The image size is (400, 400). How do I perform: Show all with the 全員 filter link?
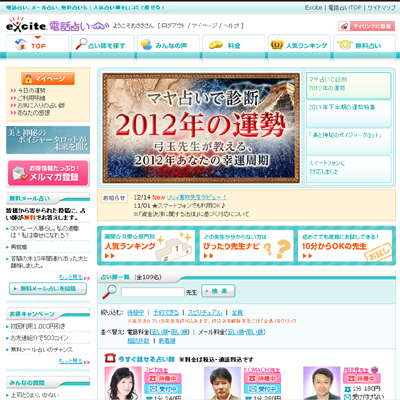click(237, 312)
